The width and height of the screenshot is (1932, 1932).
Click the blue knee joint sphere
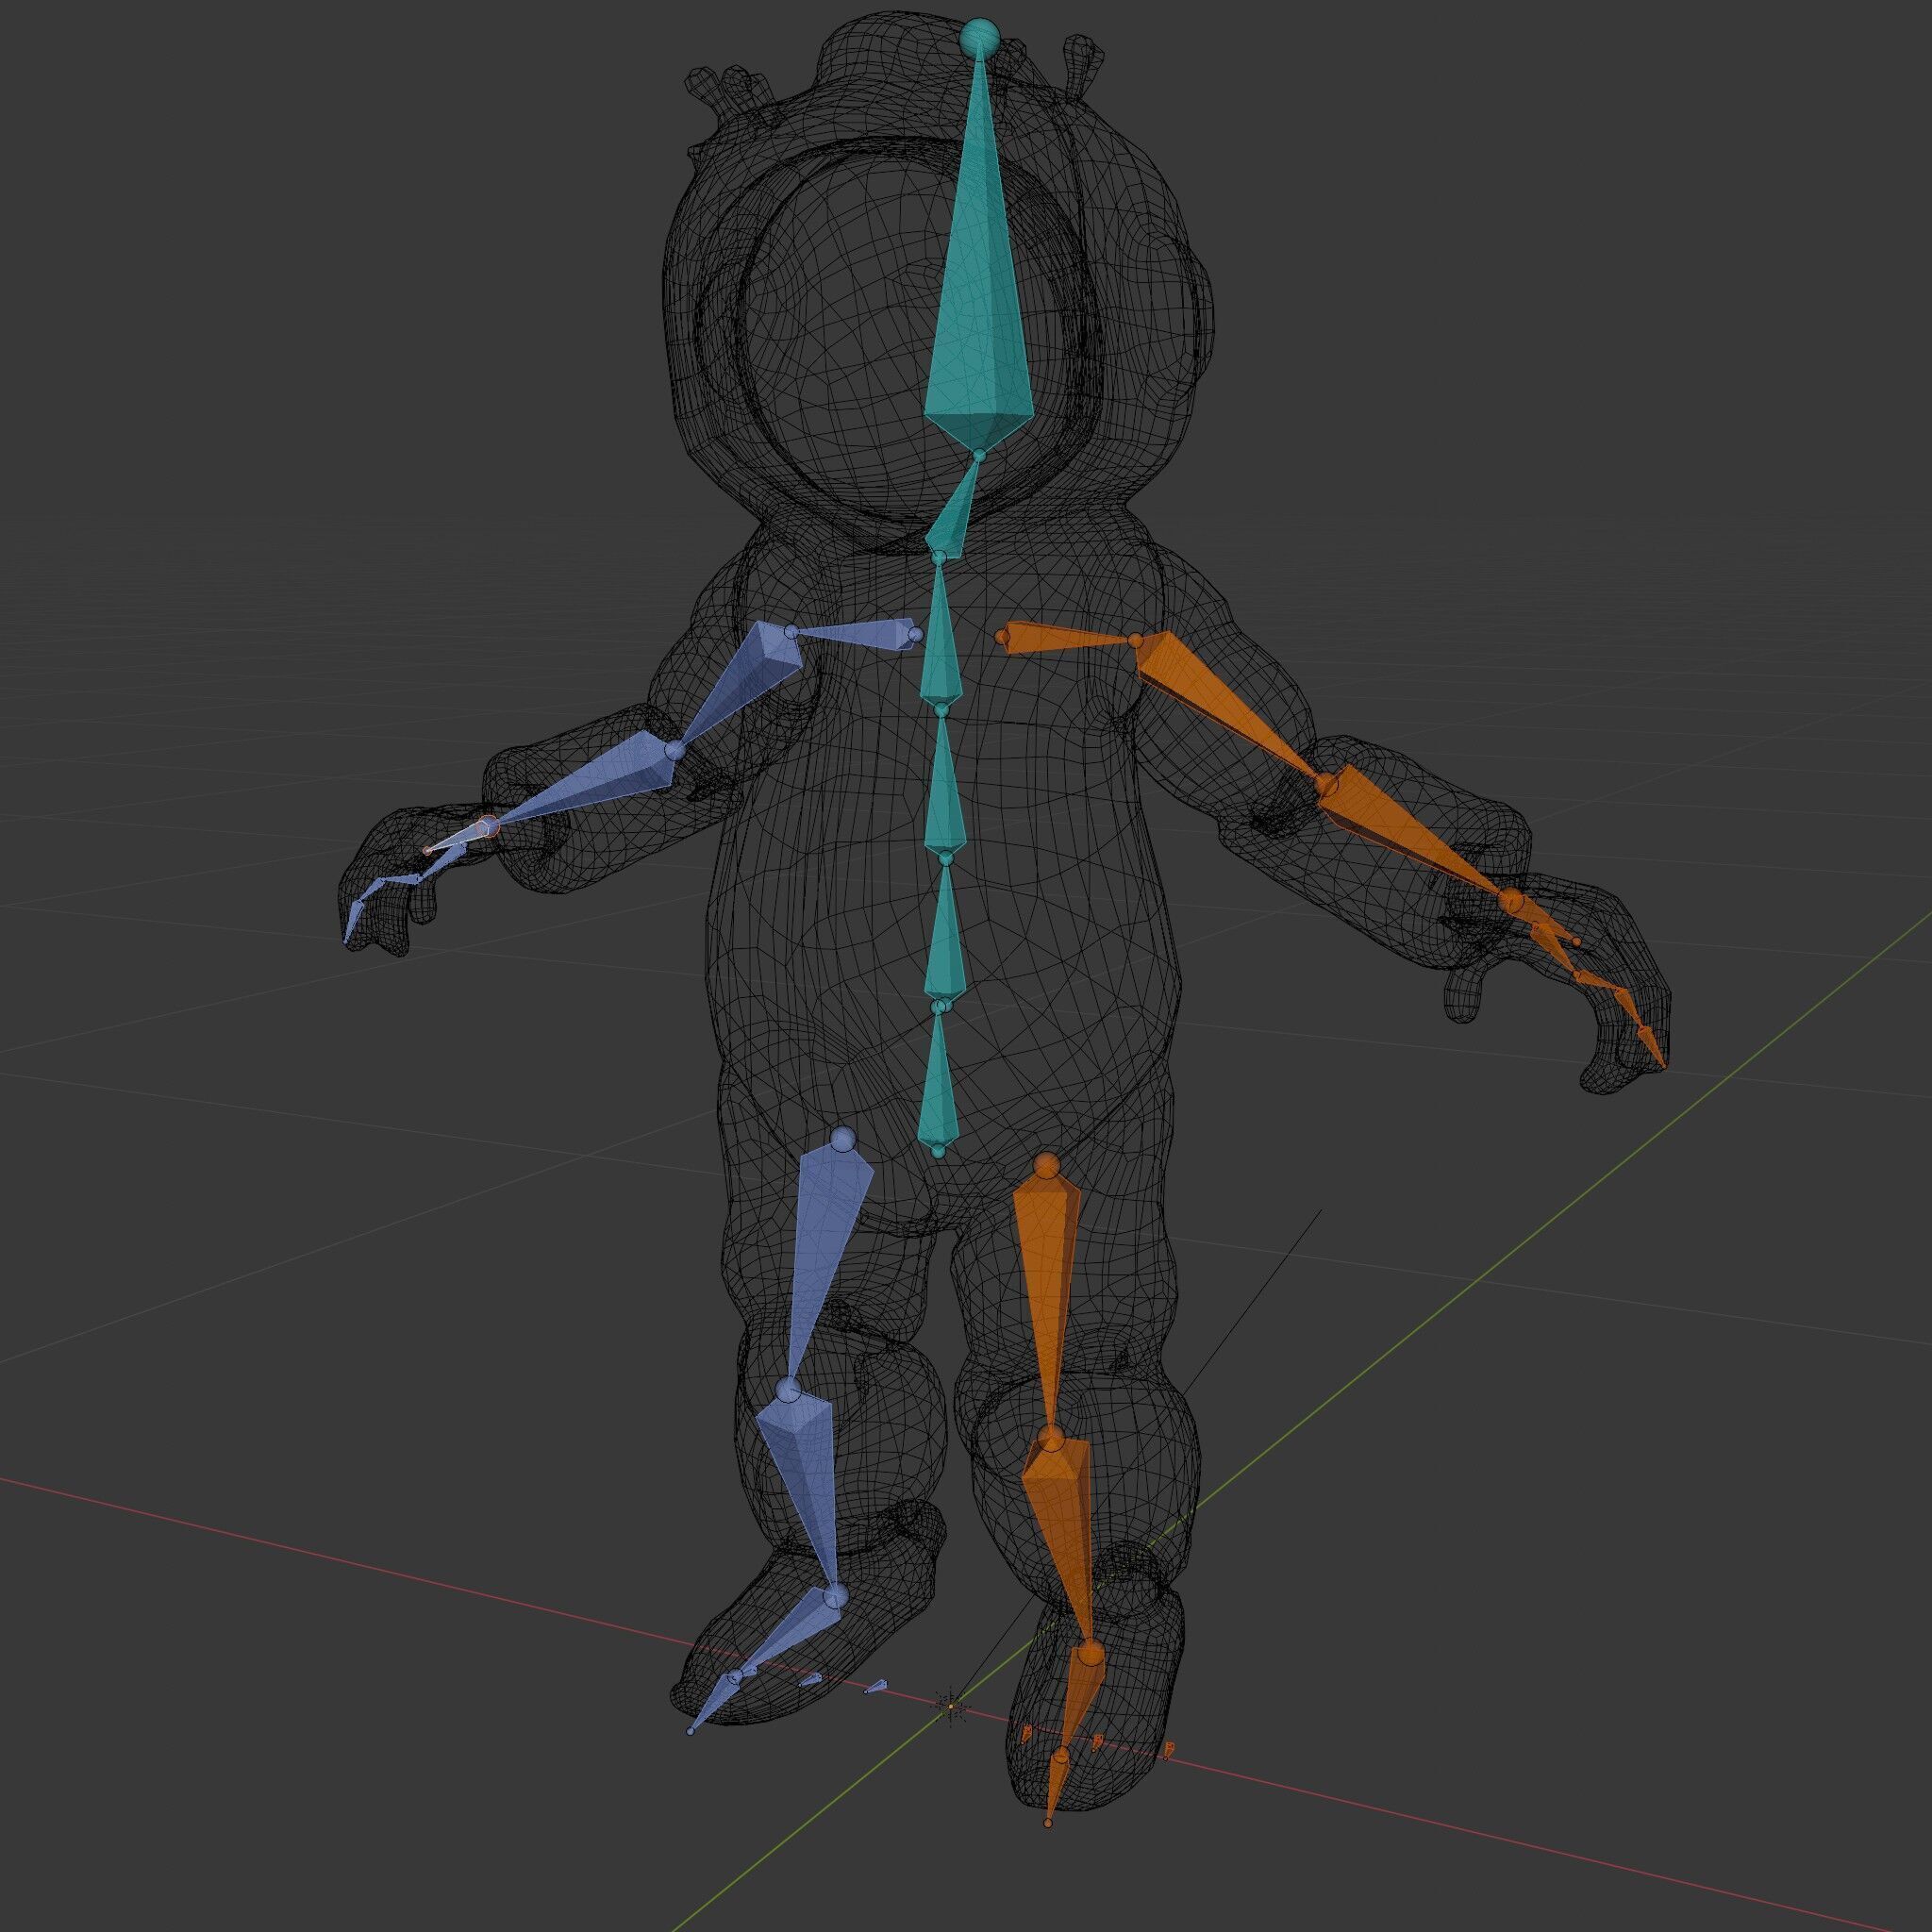pyautogui.click(x=789, y=1389)
